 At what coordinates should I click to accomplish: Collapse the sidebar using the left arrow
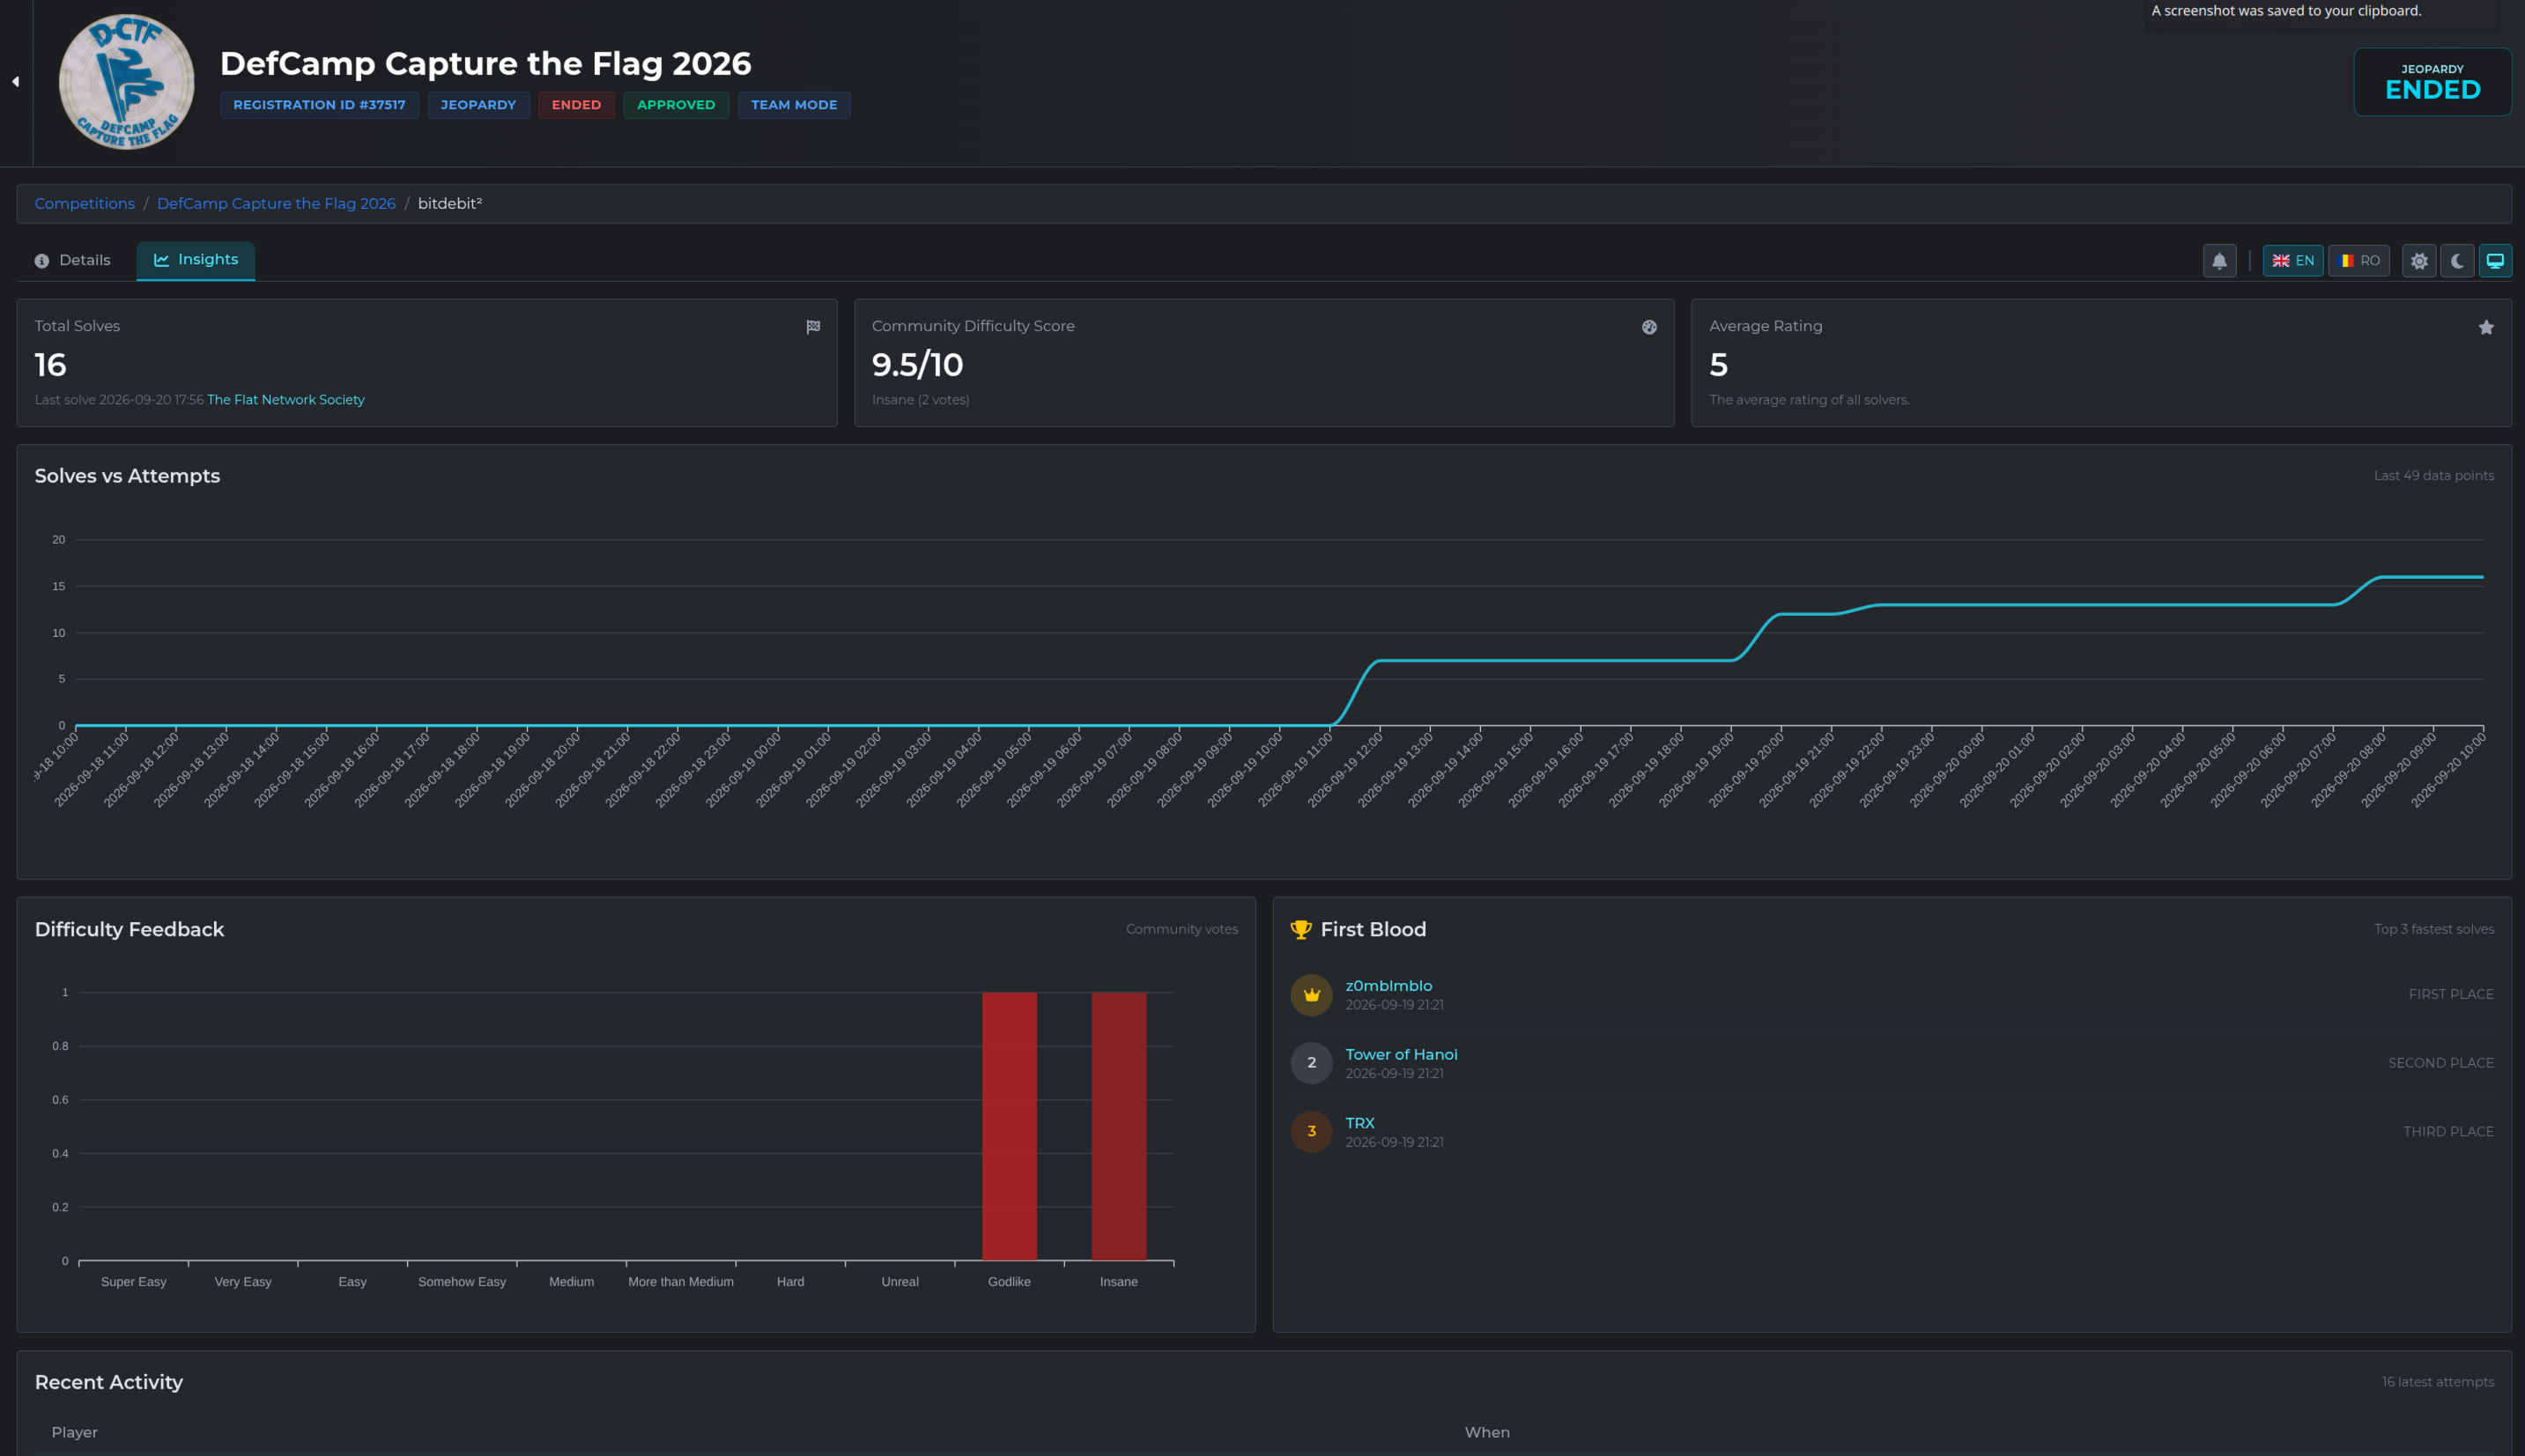click(16, 82)
